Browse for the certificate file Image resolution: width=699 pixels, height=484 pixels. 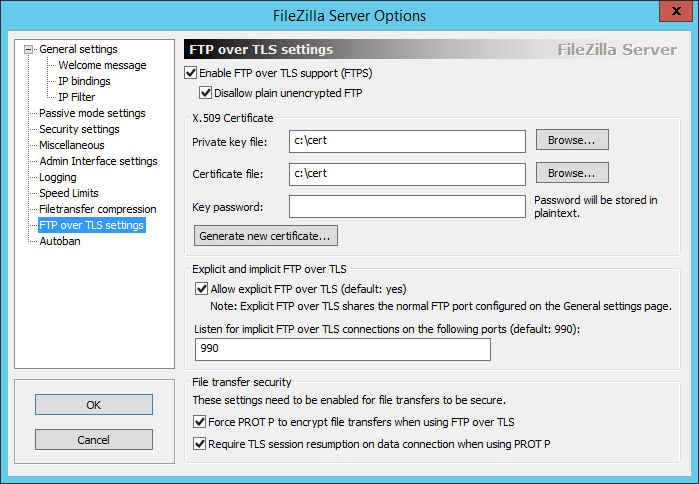(x=572, y=174)
